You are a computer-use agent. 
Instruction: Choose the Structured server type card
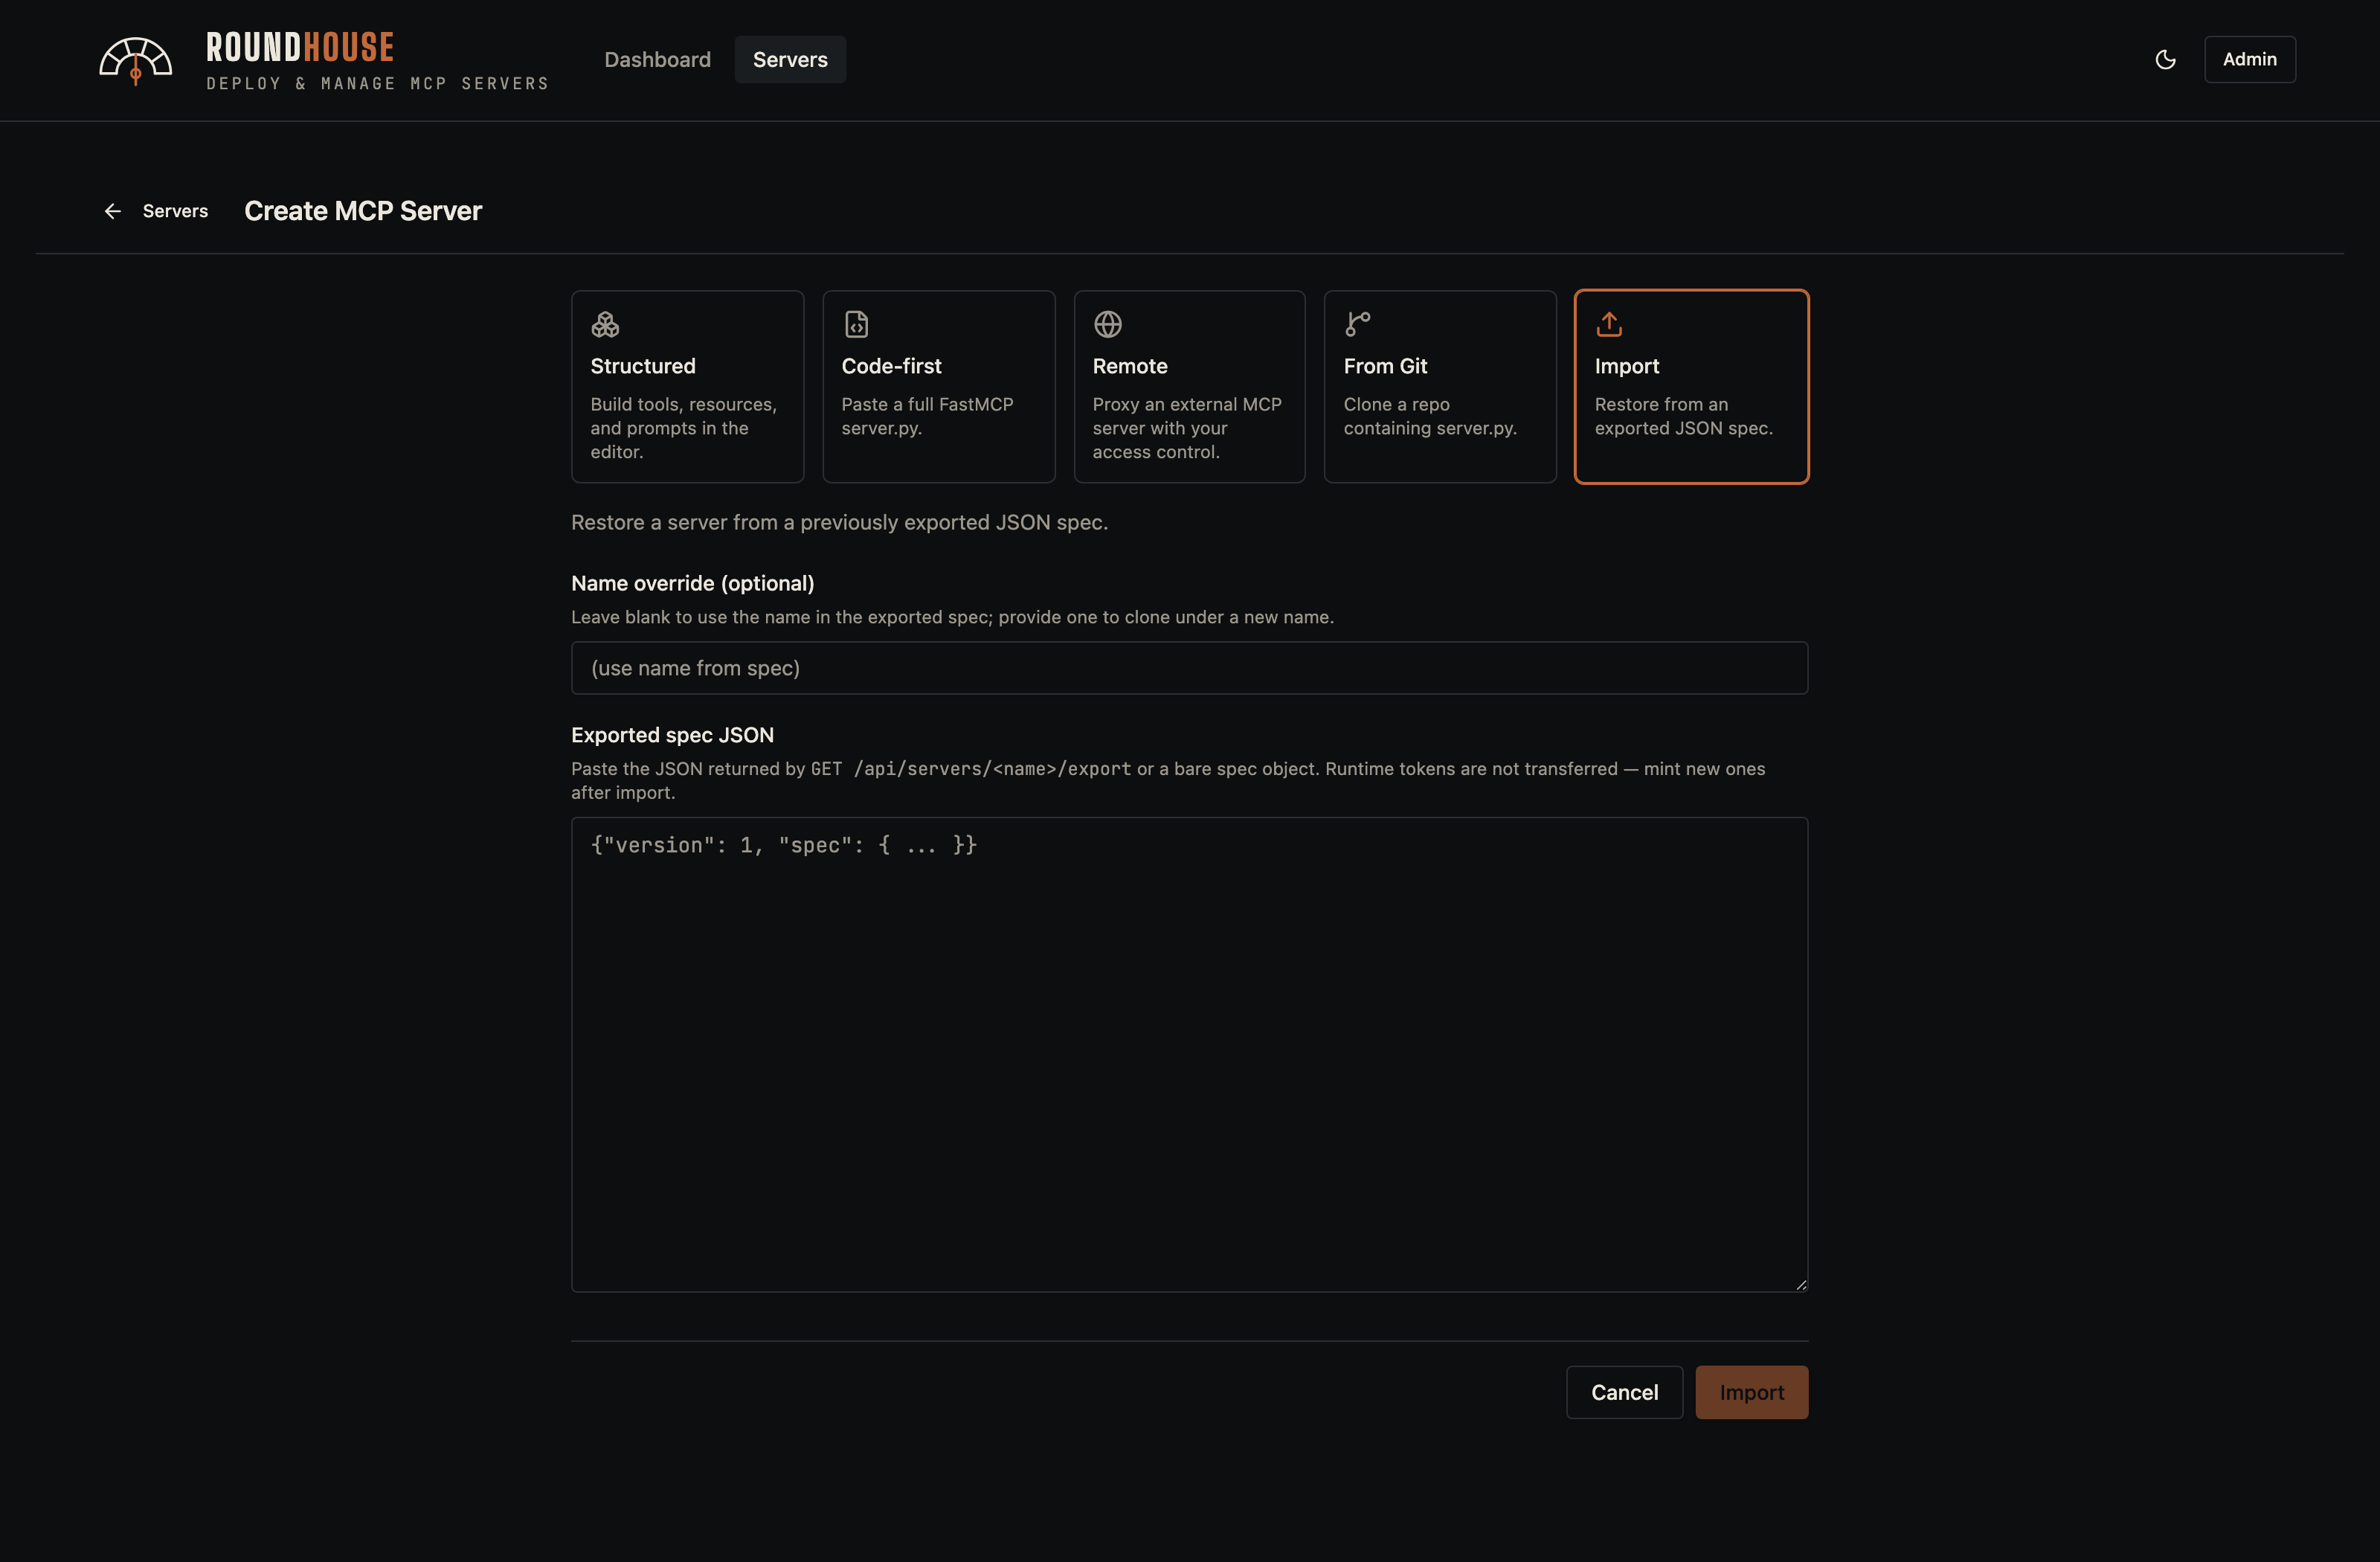(687, 387)
